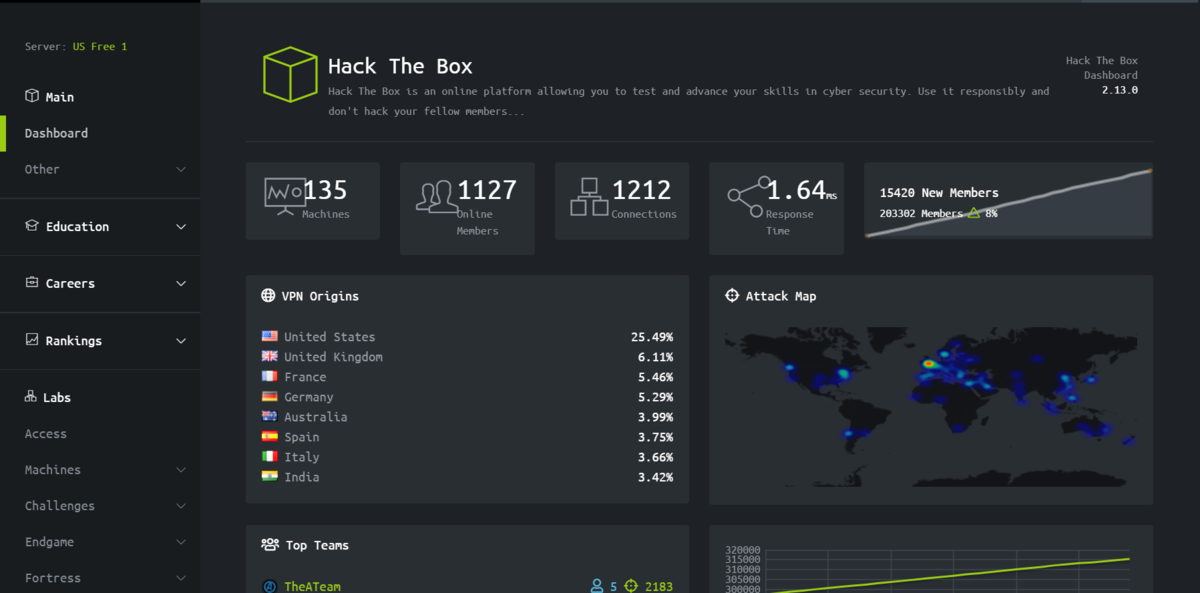The width and height of the screenshot is (1200, 593).
Task: Click the 135 Machines count
Action: (325, 190)
